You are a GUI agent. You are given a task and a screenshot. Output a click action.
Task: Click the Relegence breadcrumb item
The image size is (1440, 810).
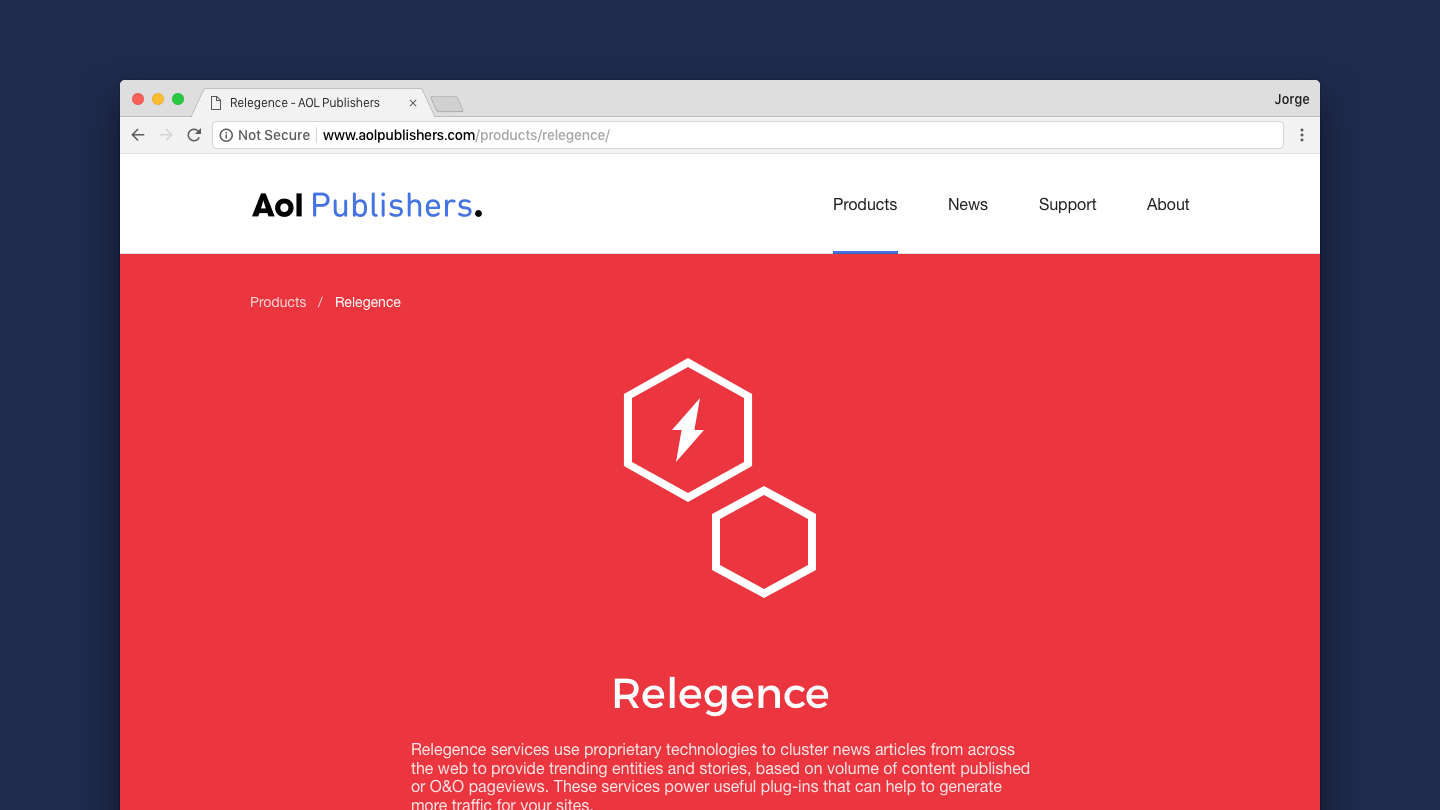(x=367, y=302)
